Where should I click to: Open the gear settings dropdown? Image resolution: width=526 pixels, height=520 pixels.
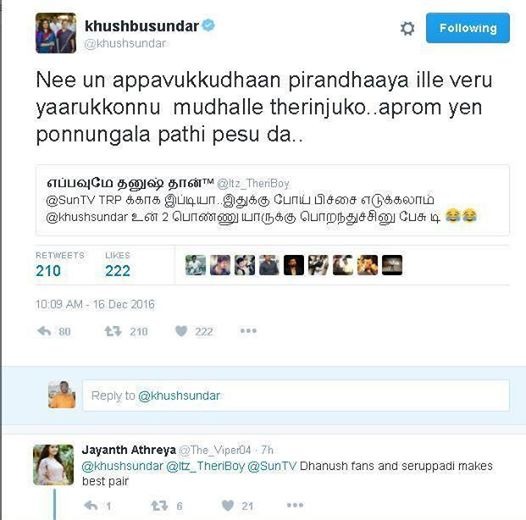point(407,28)
